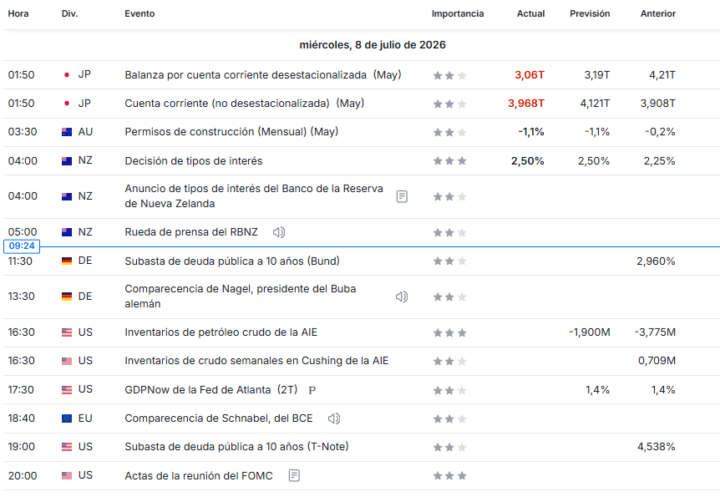The height and width of the screenshot is (497, 720).
Task: Click New Zealand flag in Decisión de tipos row
Action: point(67,161)
